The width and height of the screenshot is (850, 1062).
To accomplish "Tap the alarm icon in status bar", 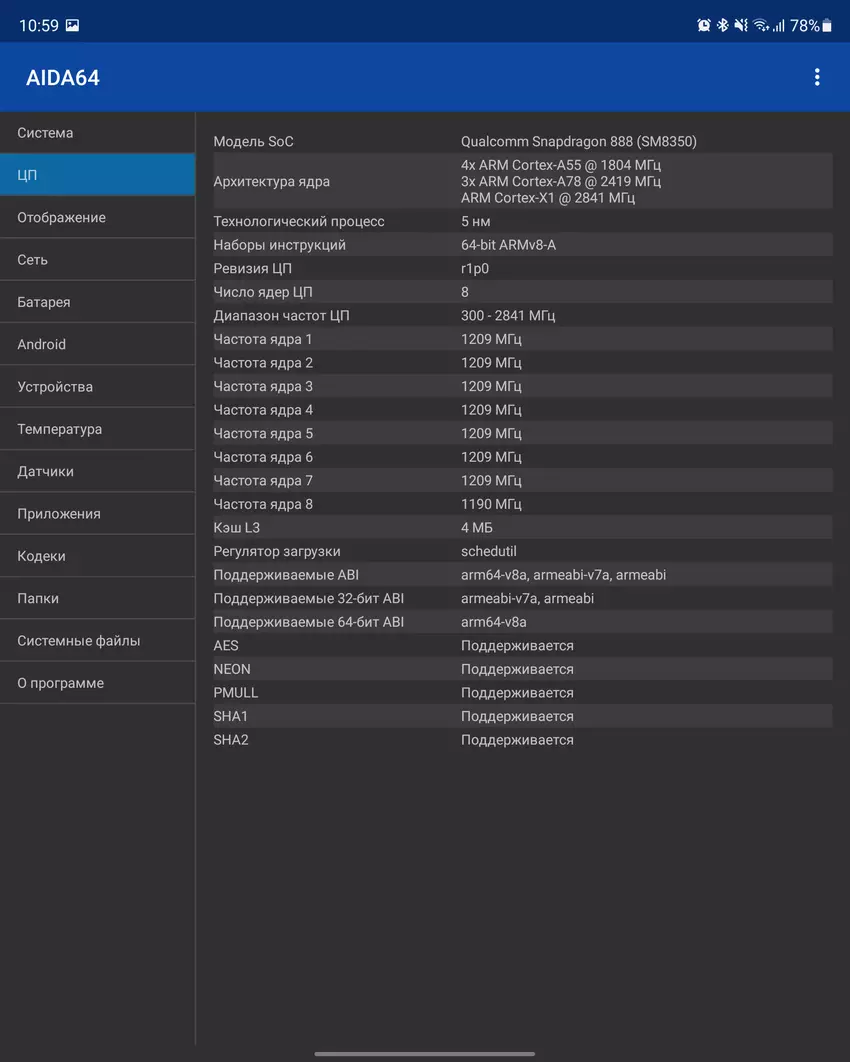I will click(704, 26).
